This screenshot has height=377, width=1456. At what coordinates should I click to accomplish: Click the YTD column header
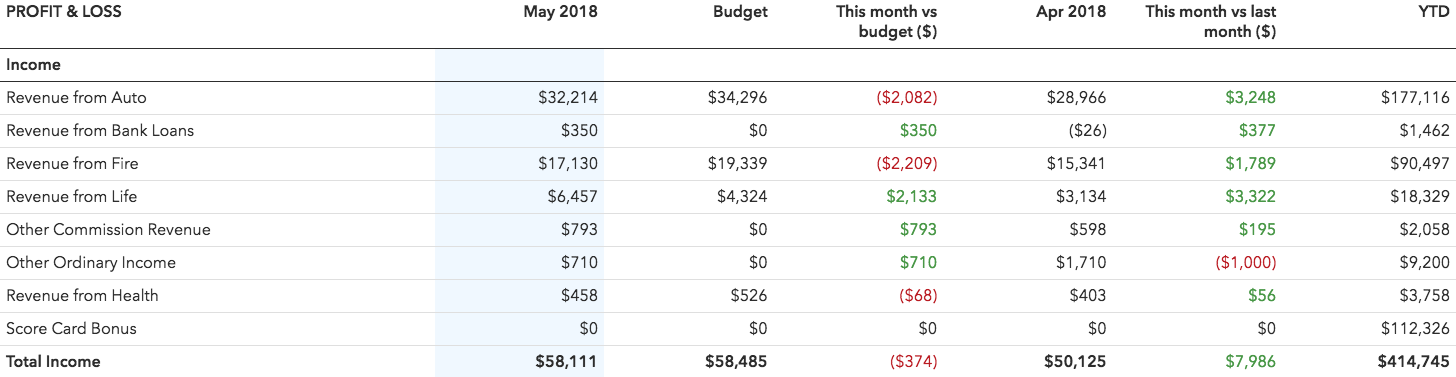(1433, 12)
